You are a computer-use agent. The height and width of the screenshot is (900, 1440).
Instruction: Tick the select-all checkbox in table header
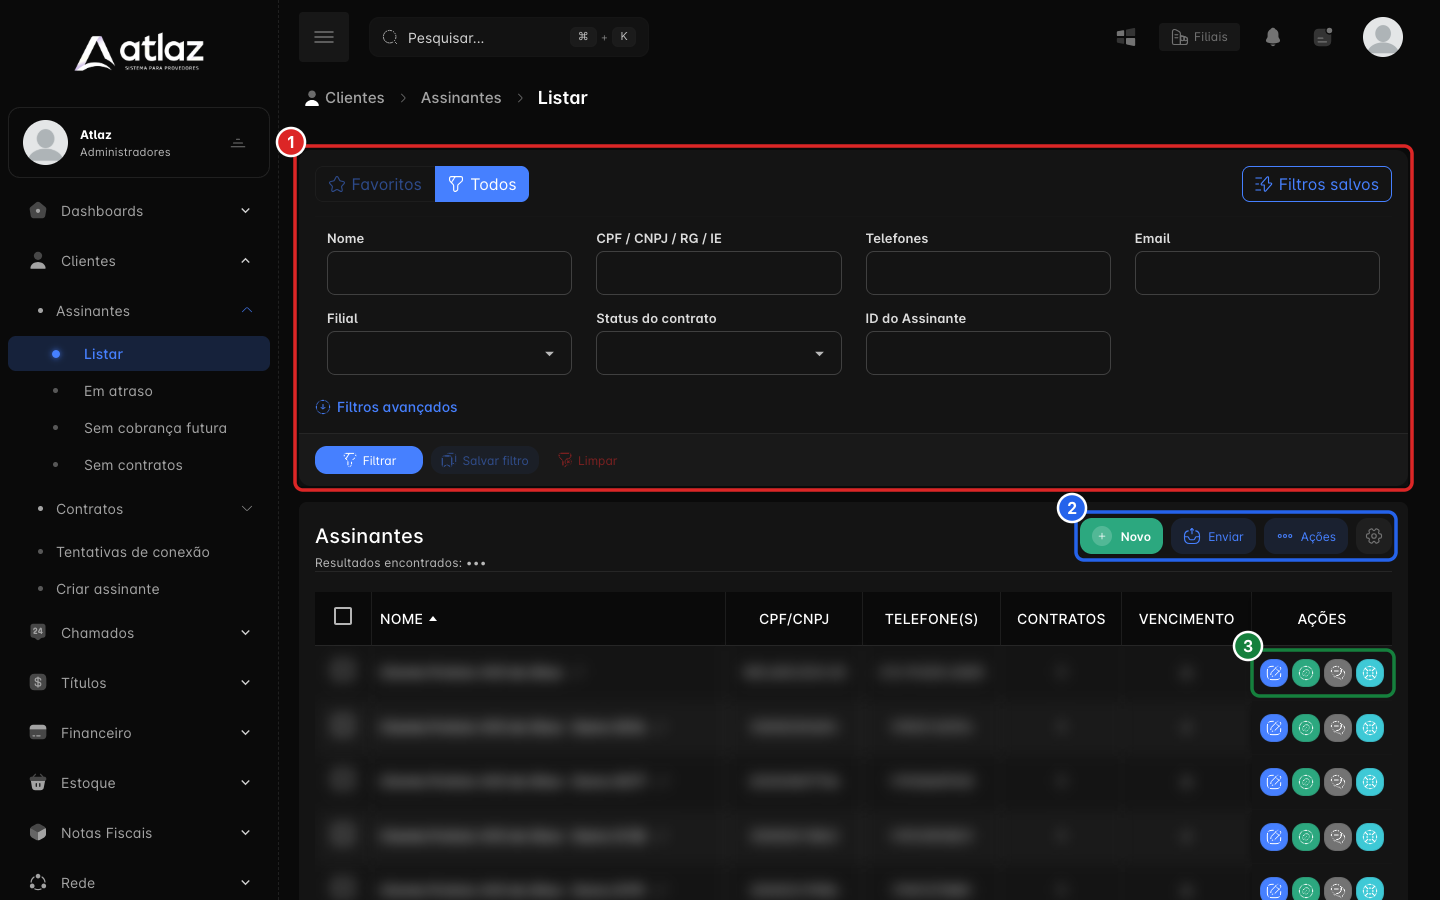[343, 616]
